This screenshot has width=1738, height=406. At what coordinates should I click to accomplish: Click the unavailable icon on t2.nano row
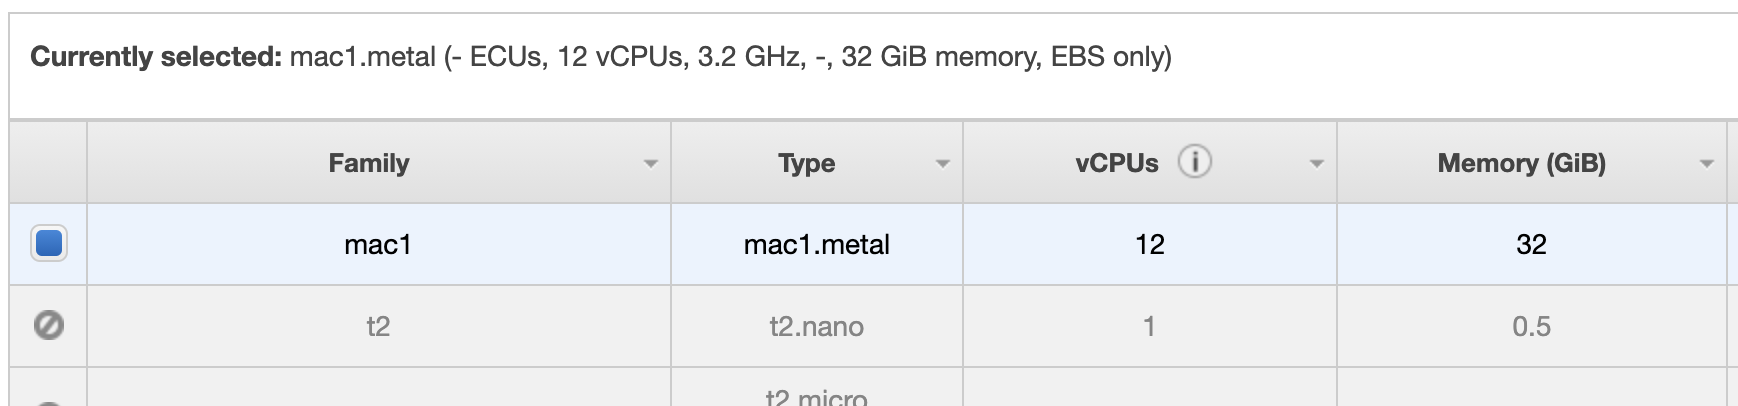pyautogui.click(x=49, y=325)
